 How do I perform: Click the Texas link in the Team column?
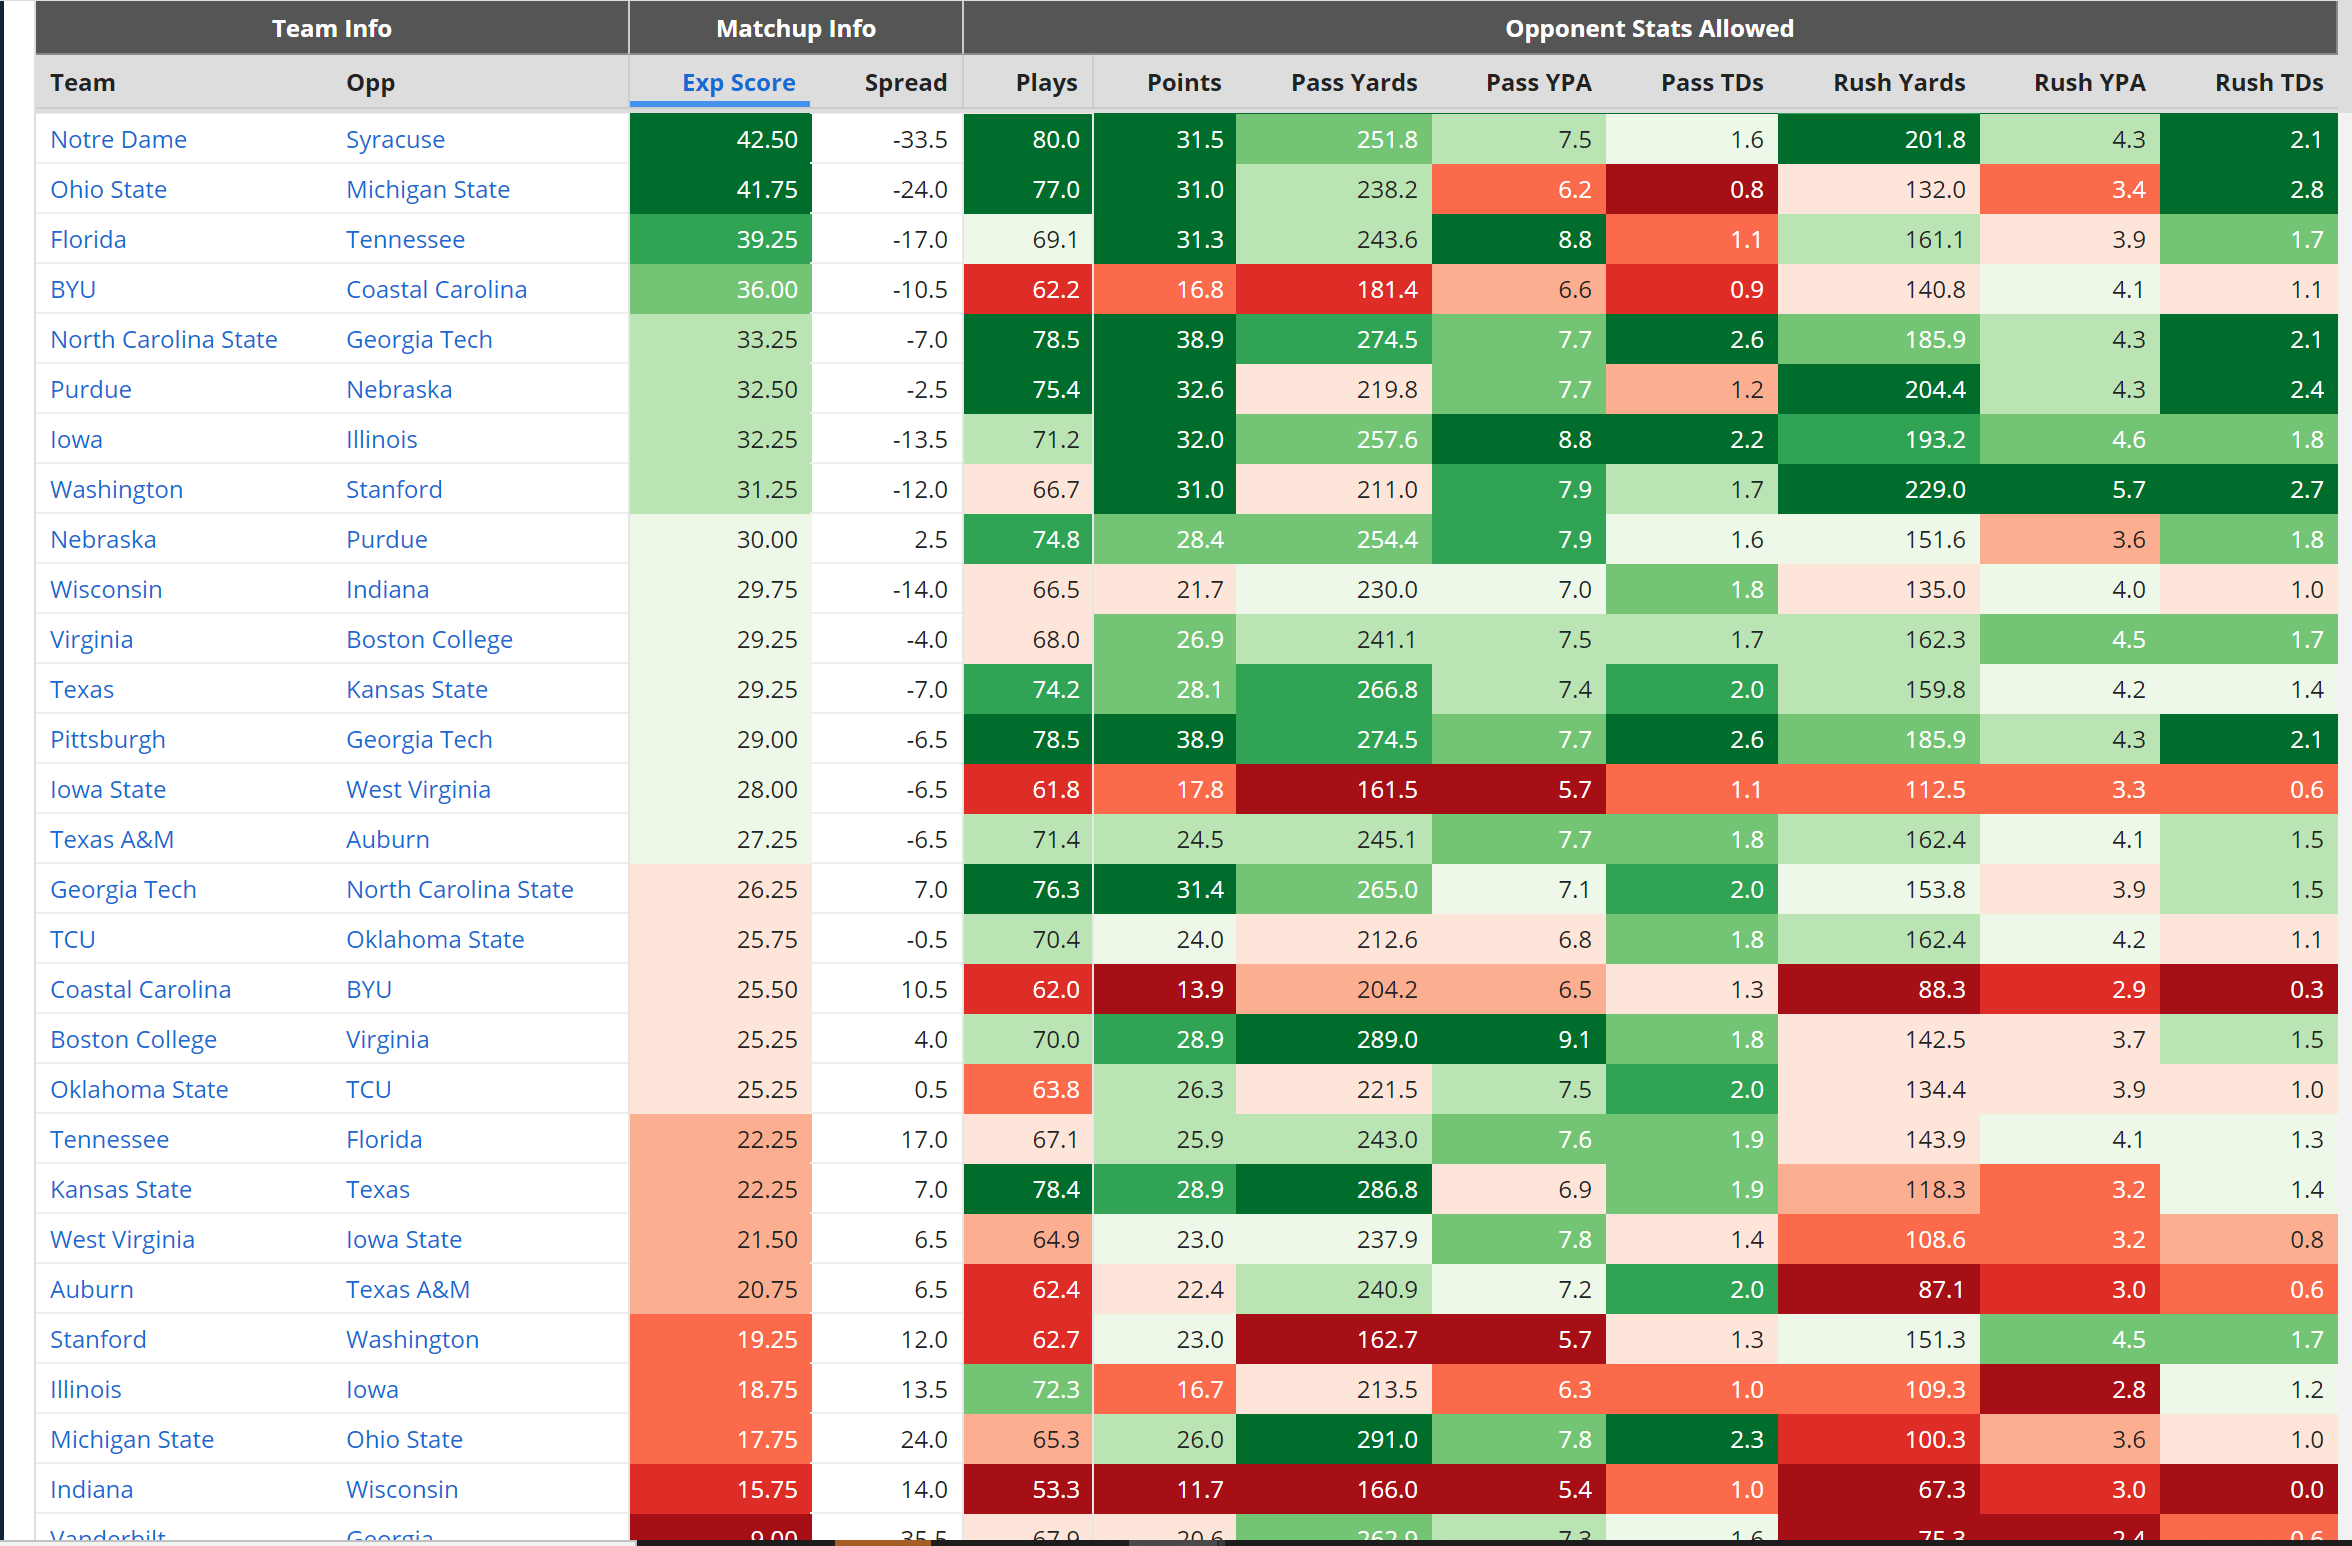point(82,689)
